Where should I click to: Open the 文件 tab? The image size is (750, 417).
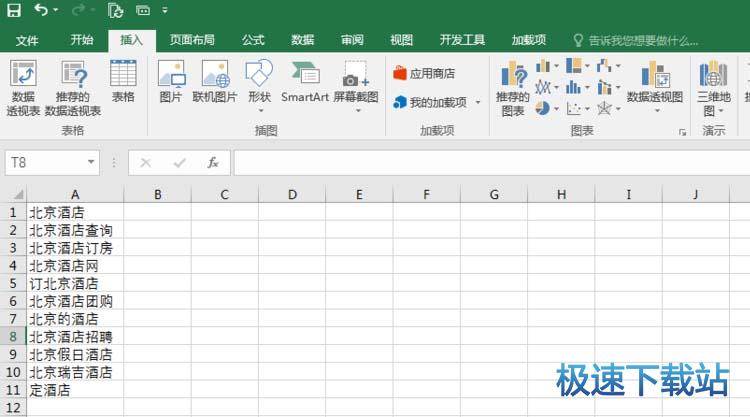(x=27, y=40)
